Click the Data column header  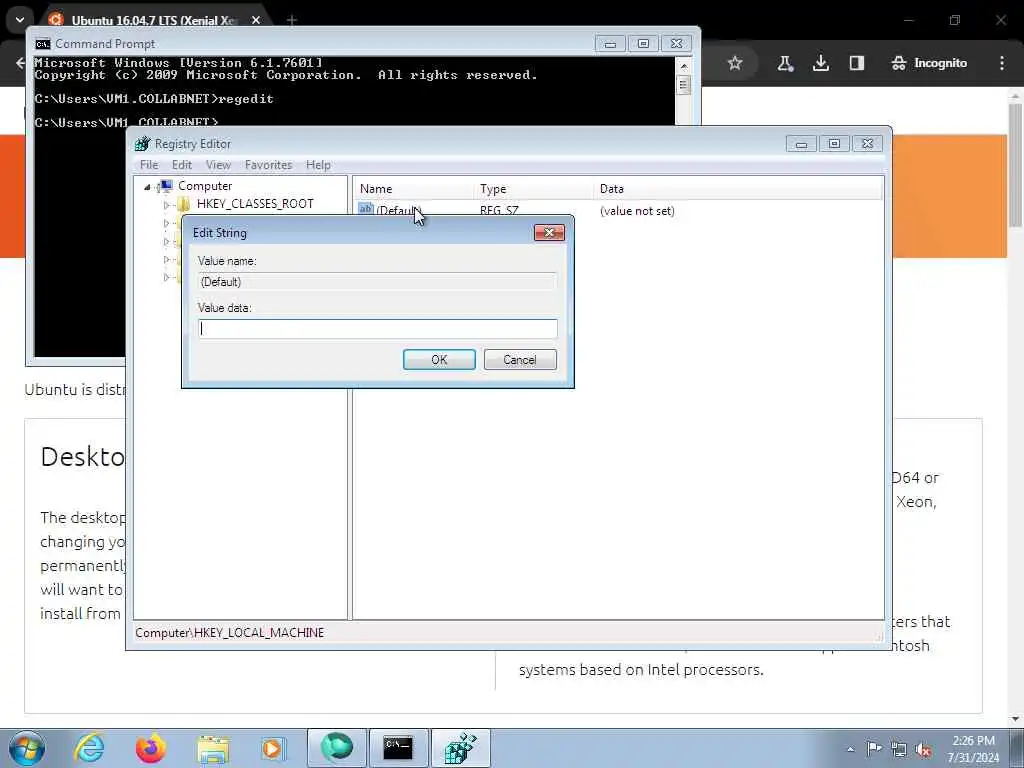point(738,189)
